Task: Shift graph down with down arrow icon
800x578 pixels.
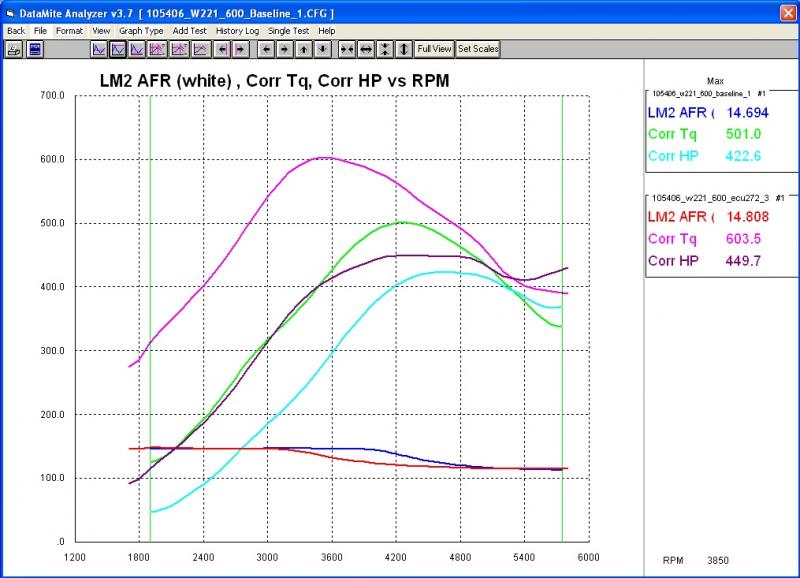Action: (x=322, y=49)
